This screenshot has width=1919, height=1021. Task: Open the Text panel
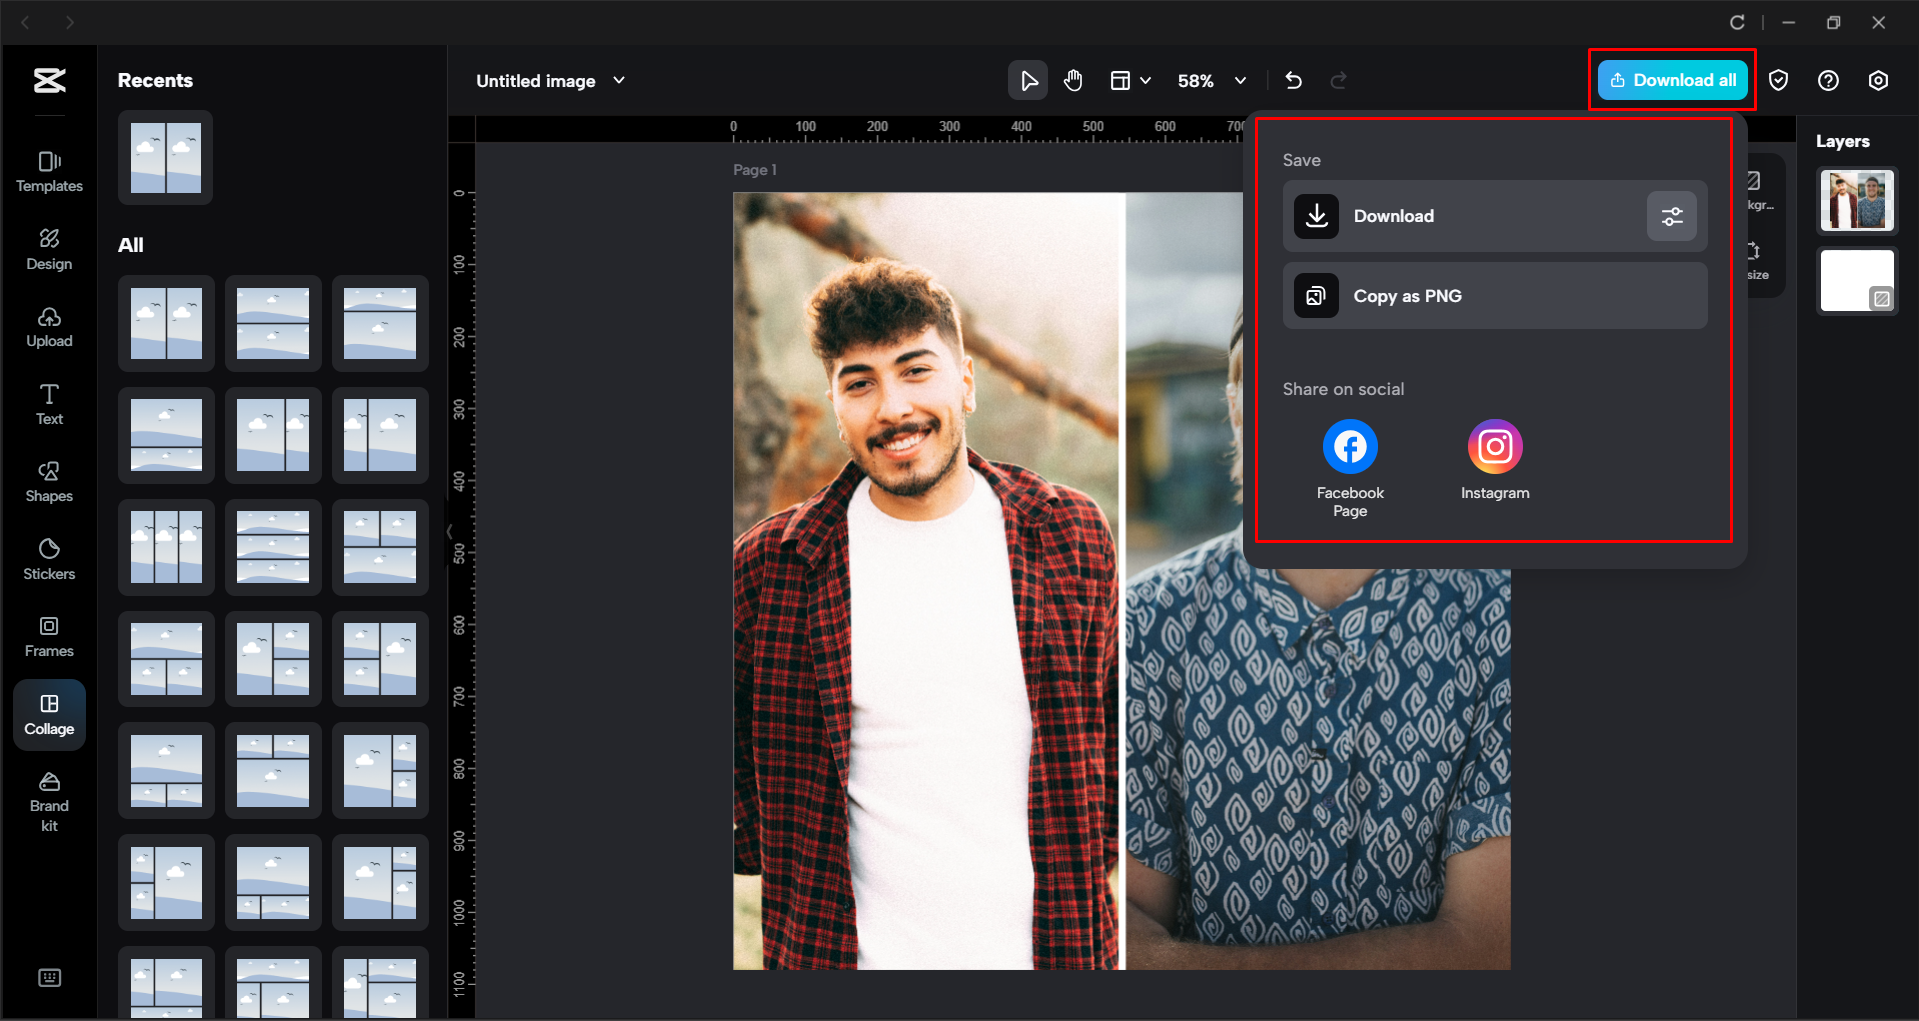click(49, 404)
